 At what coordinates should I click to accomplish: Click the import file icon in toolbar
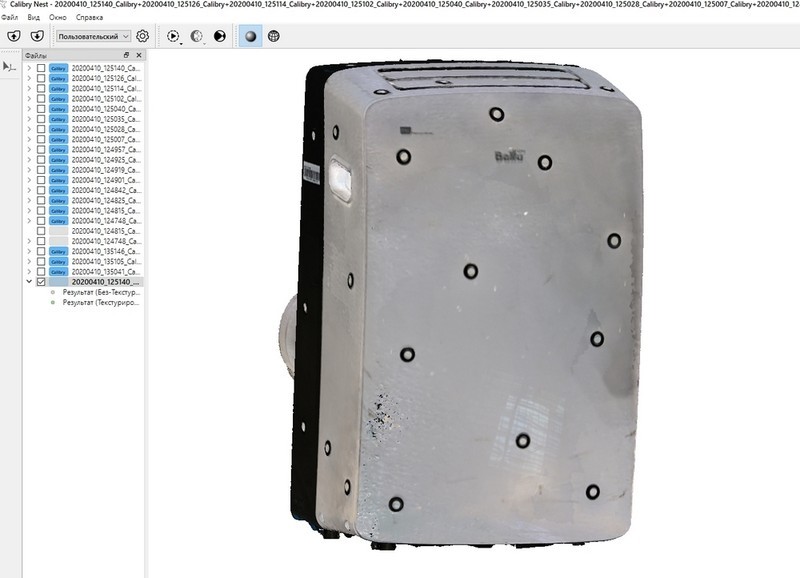[x=14, y=36]
